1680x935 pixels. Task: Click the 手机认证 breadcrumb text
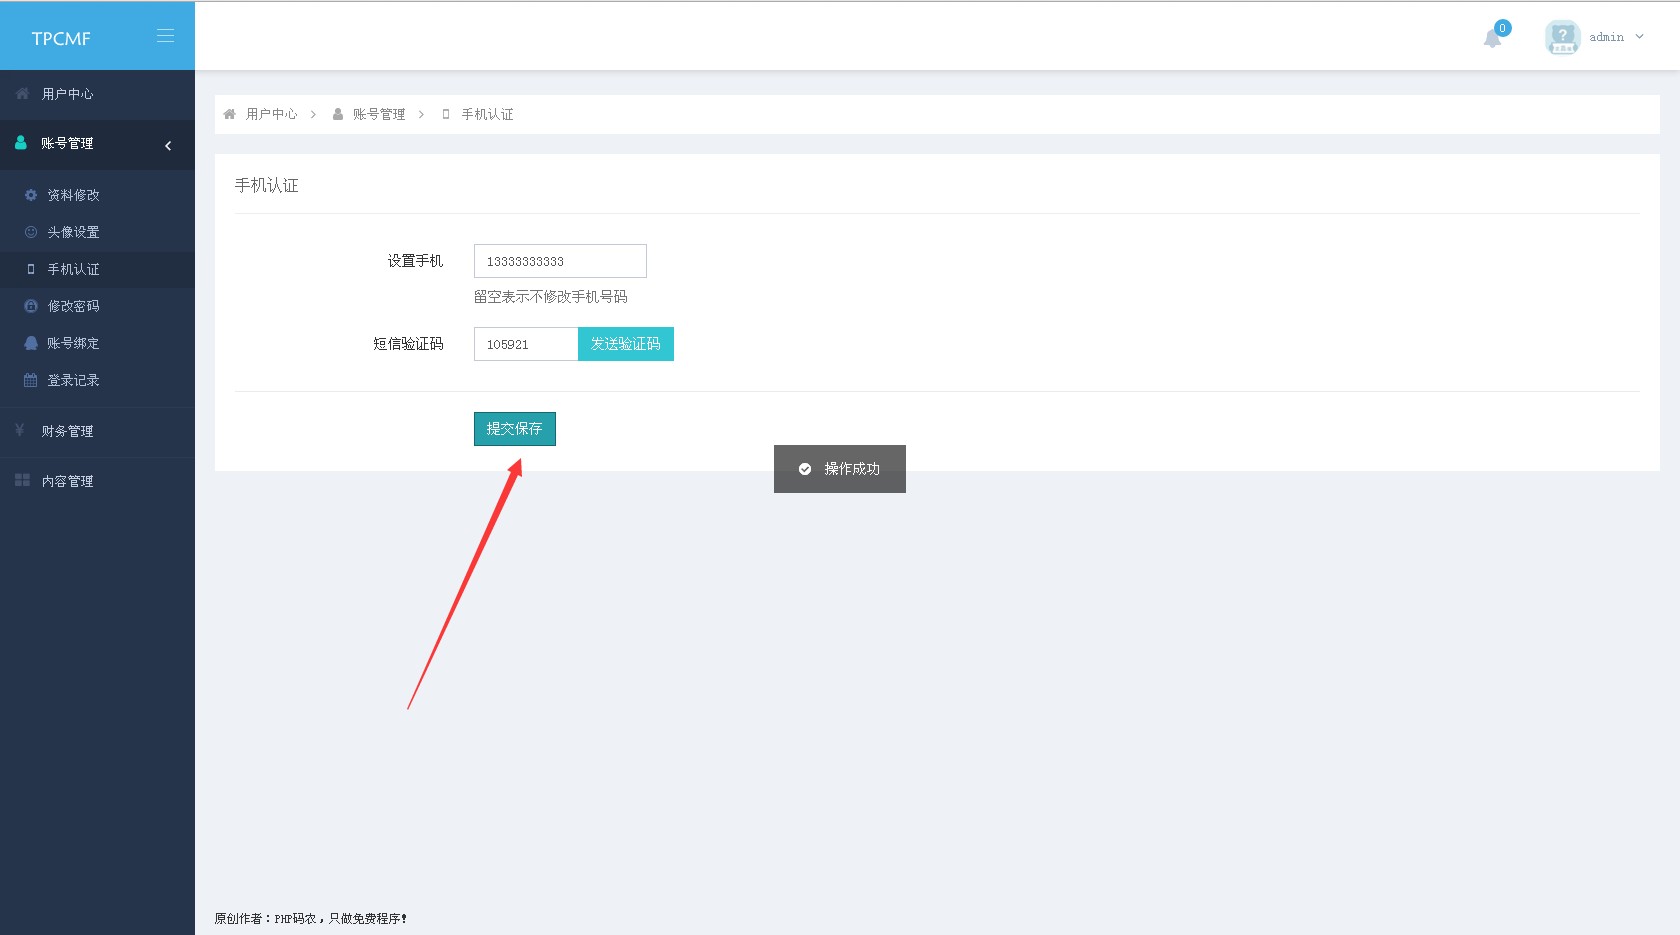pos(487,114)
